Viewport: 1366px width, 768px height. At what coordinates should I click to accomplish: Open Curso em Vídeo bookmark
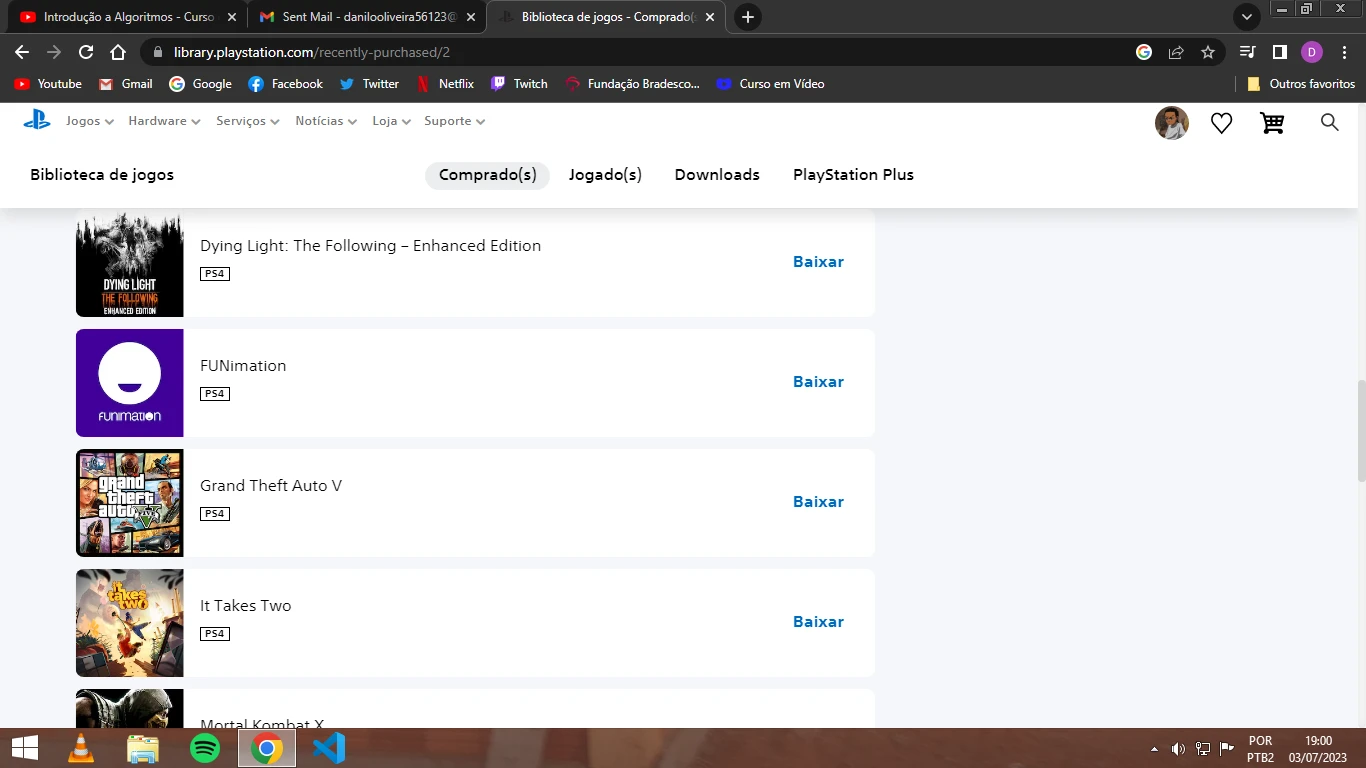[x=770, y=84]
